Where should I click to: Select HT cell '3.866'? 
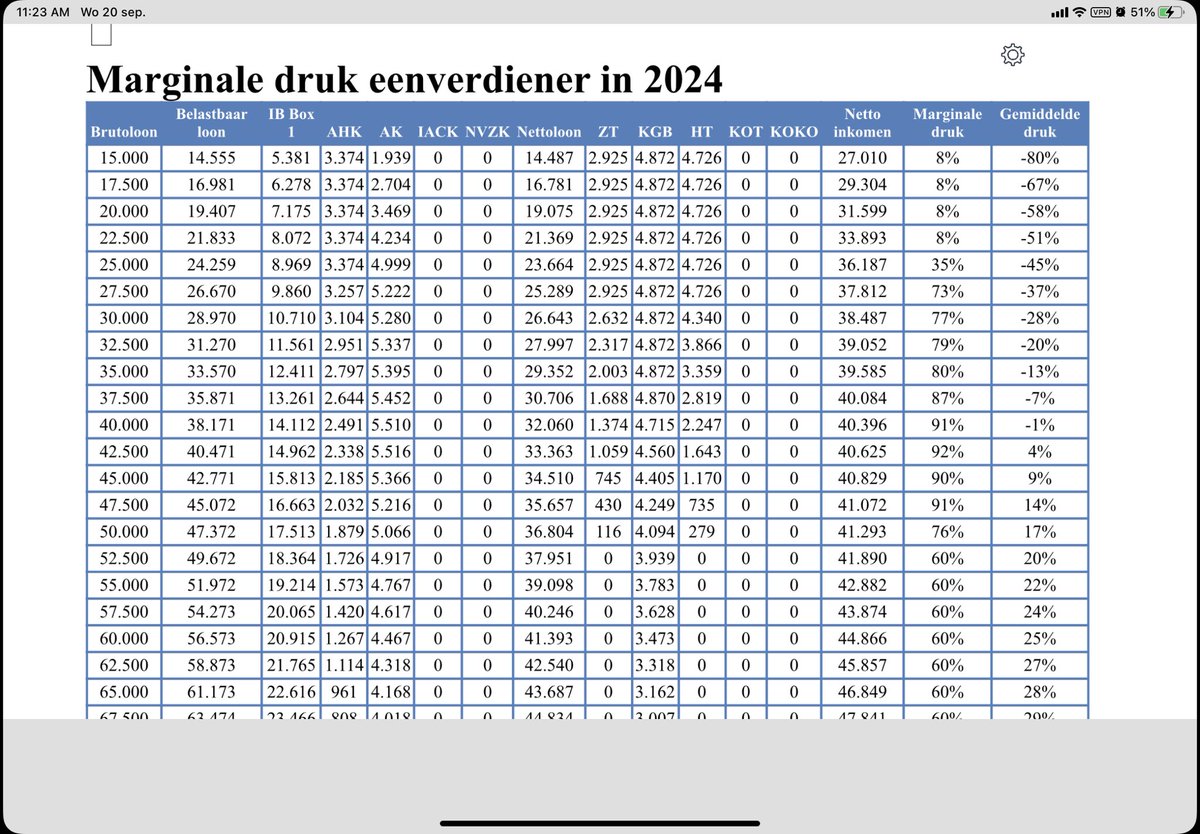pyautogui.click(x=701, y=345)
